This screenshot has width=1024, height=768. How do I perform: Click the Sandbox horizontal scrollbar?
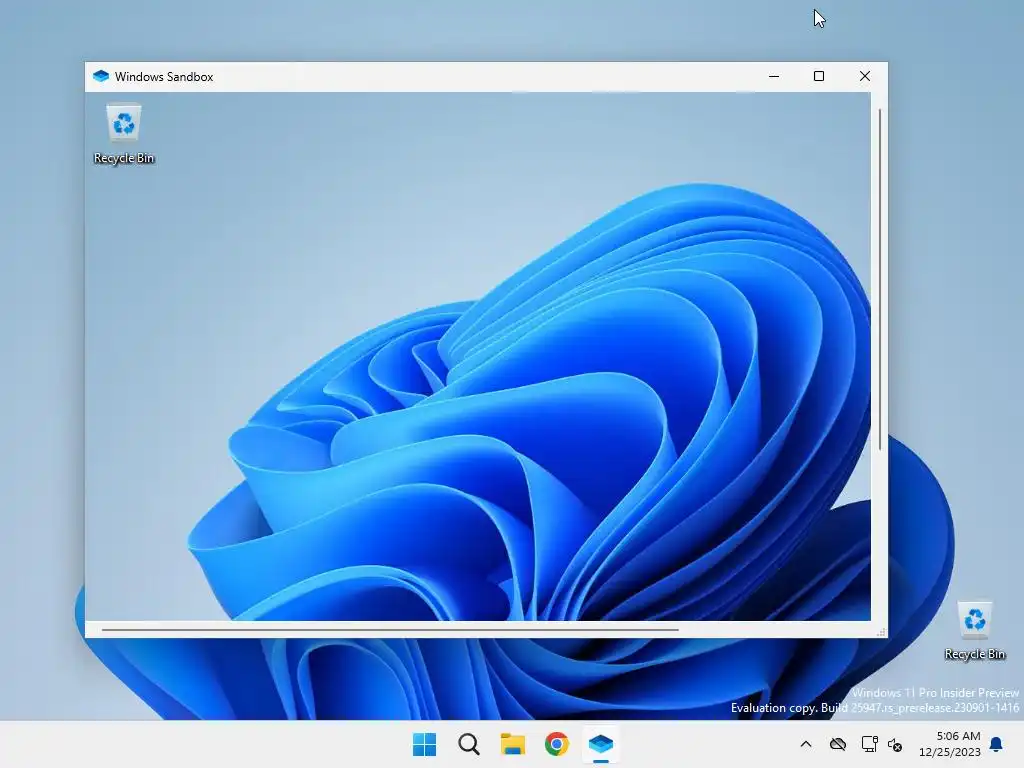point(390,630)
